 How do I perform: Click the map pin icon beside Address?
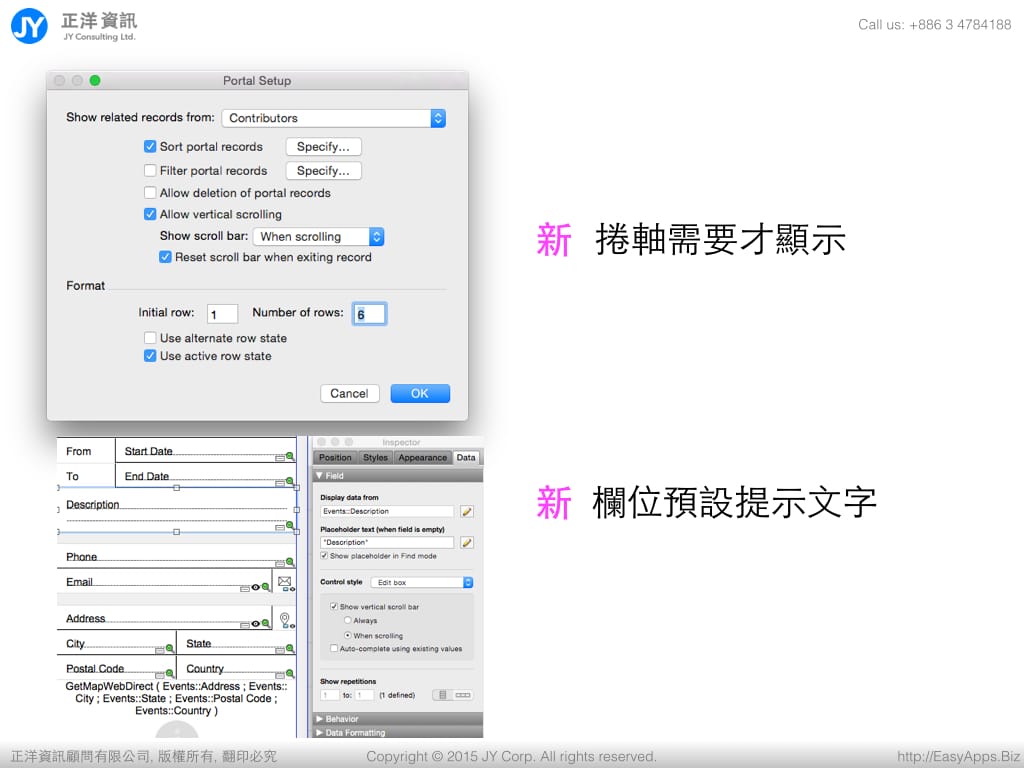284,619
